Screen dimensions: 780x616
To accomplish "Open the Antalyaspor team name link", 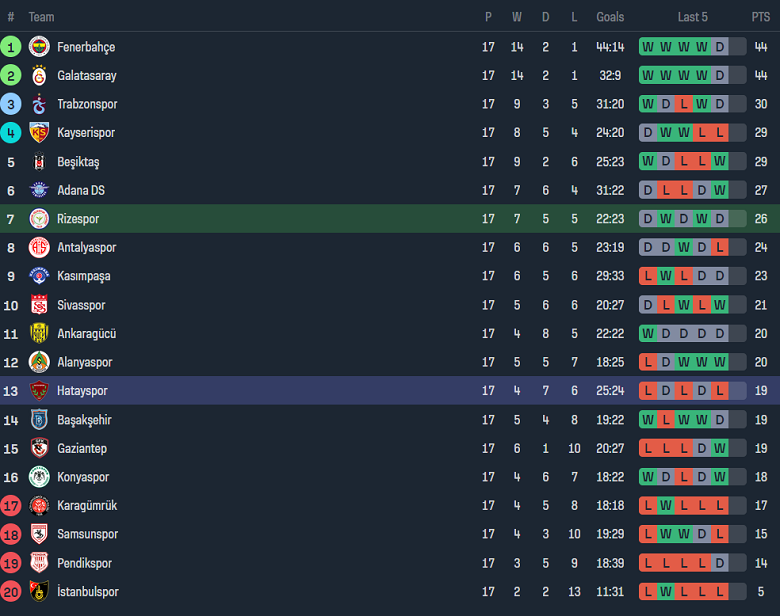I will pos(86,248).
